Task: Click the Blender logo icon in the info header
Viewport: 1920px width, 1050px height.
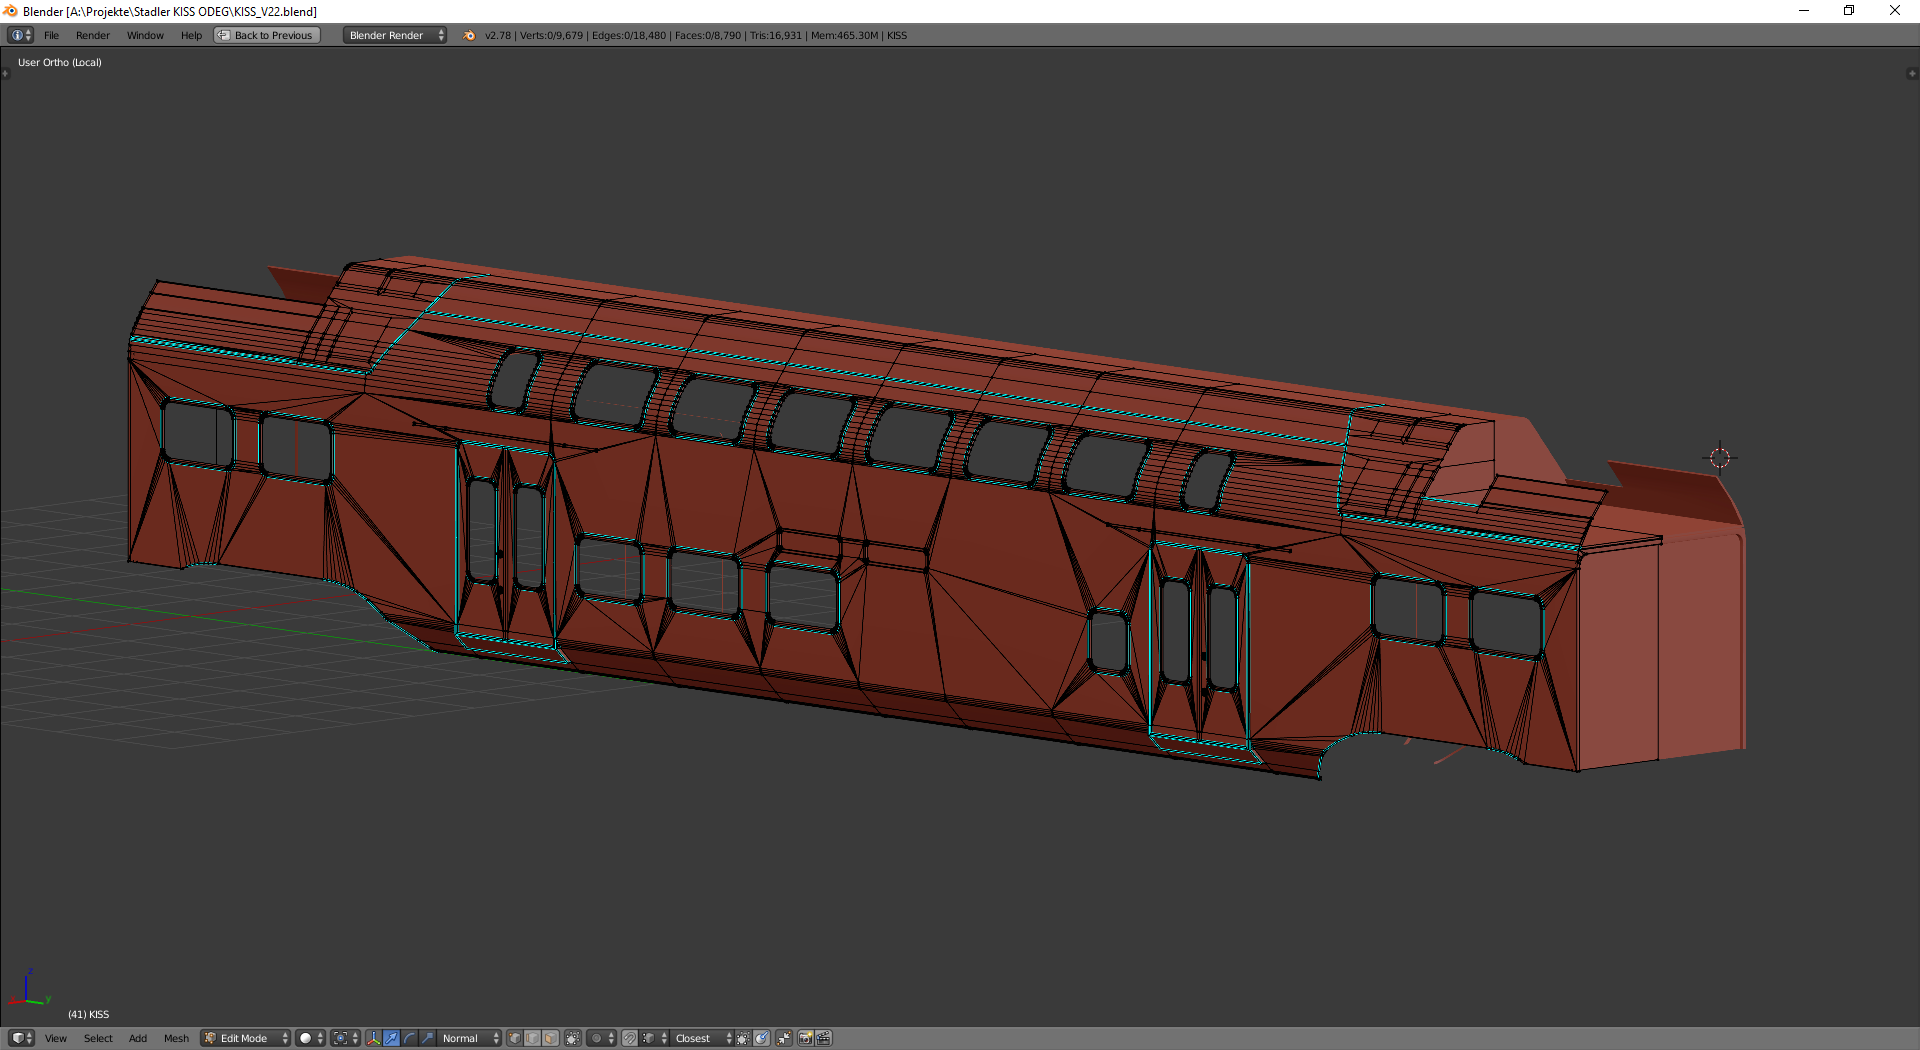Action: pyautogui.click(x=469, y=35)
